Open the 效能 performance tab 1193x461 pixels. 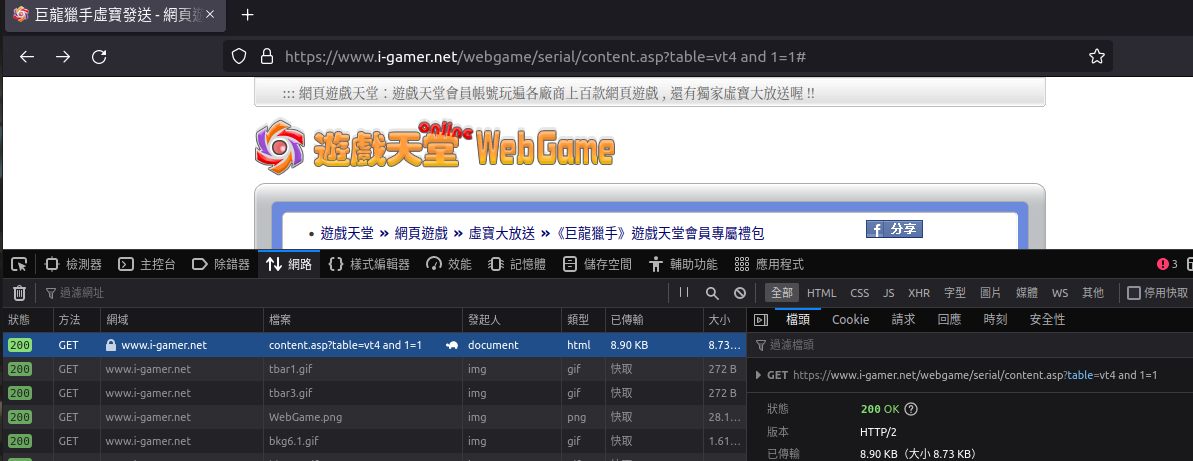449,264
